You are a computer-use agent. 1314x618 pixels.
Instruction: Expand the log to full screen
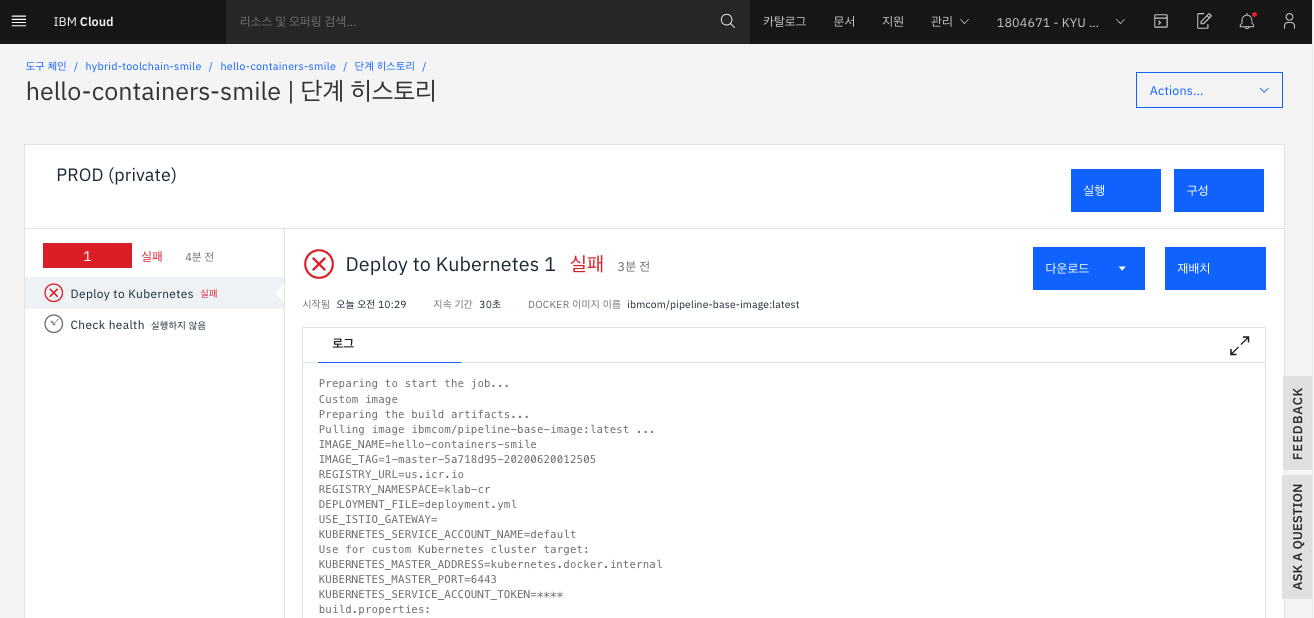1239,346
